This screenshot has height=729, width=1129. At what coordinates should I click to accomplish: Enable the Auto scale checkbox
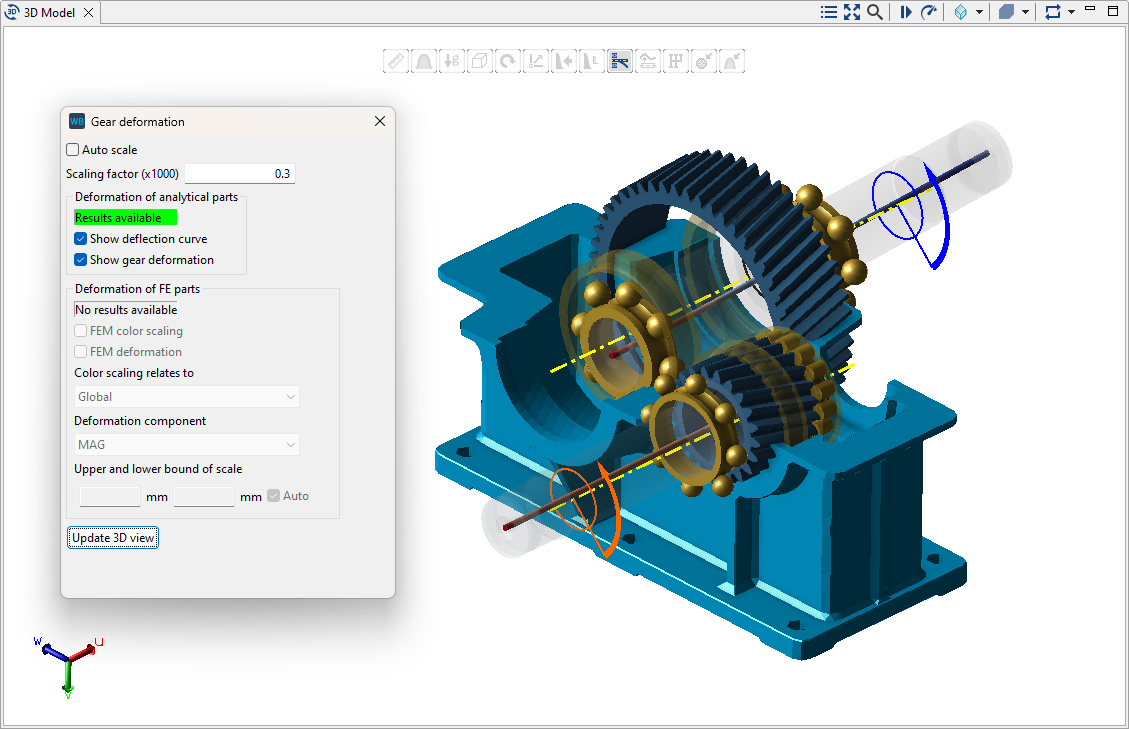[x=72, y=149]
